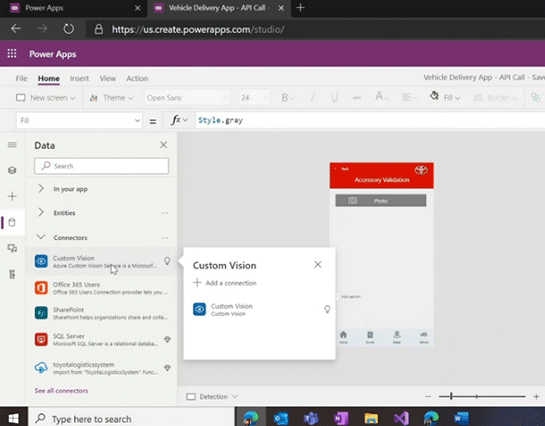Screen dimensions: 545x426
Task: Click the Custom Vision connector icon in list
Action: coord(41,261)
